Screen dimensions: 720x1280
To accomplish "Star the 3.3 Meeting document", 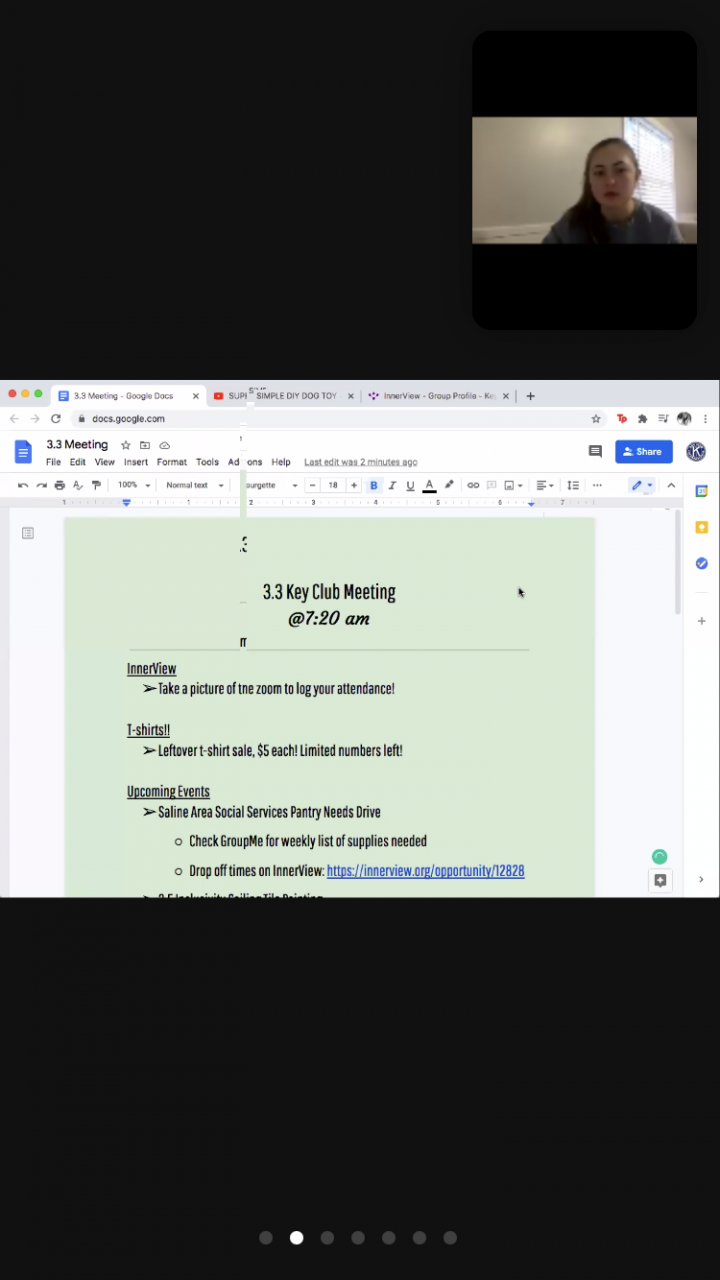I will click(x=126, y=445).
